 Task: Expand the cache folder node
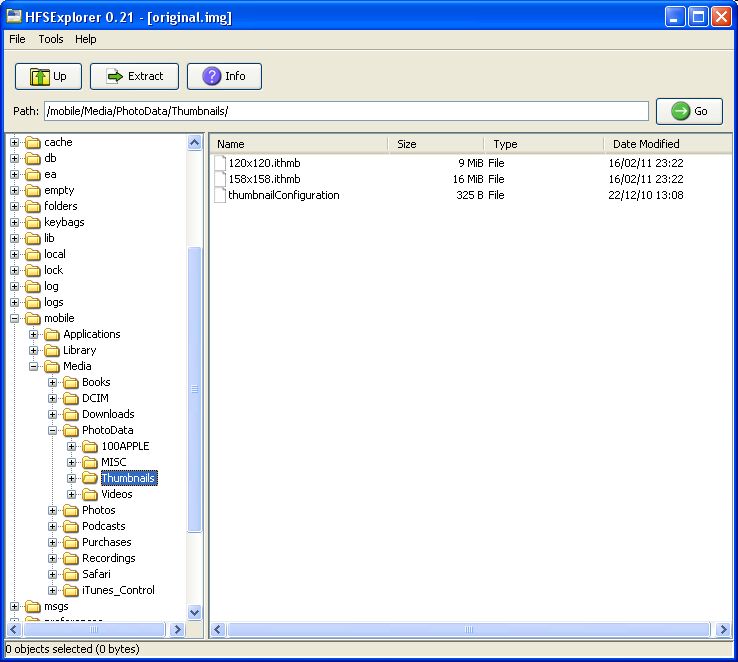[x=15, y=143]
